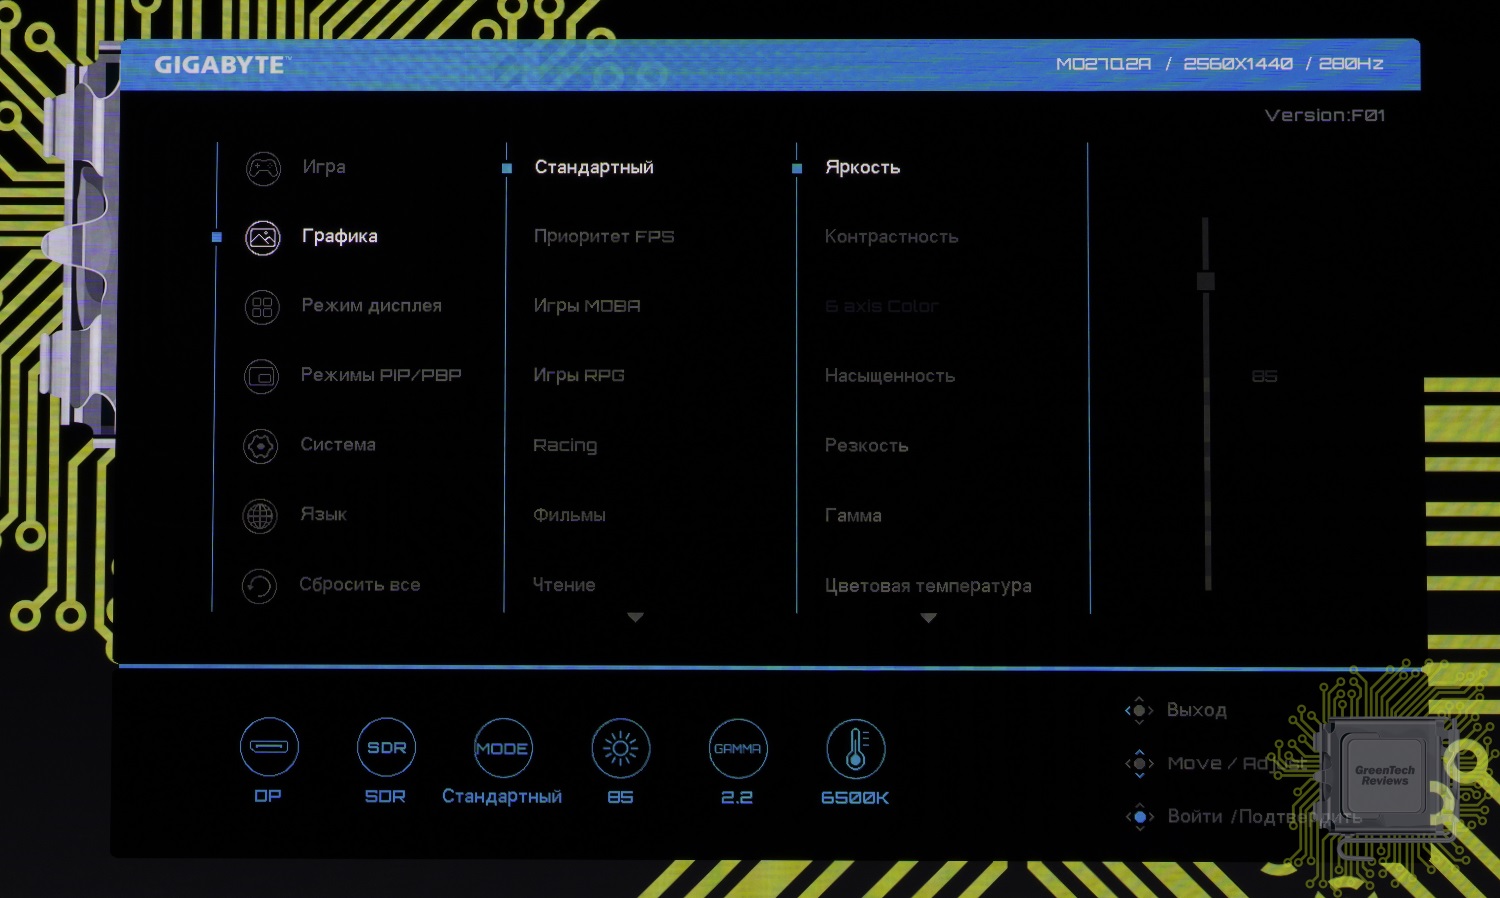Image resolution: width=1500 pixels, height=898 pixels.
Task: Expand settings list arrow below Цветовая температура
Action: [x=928, y=619]
